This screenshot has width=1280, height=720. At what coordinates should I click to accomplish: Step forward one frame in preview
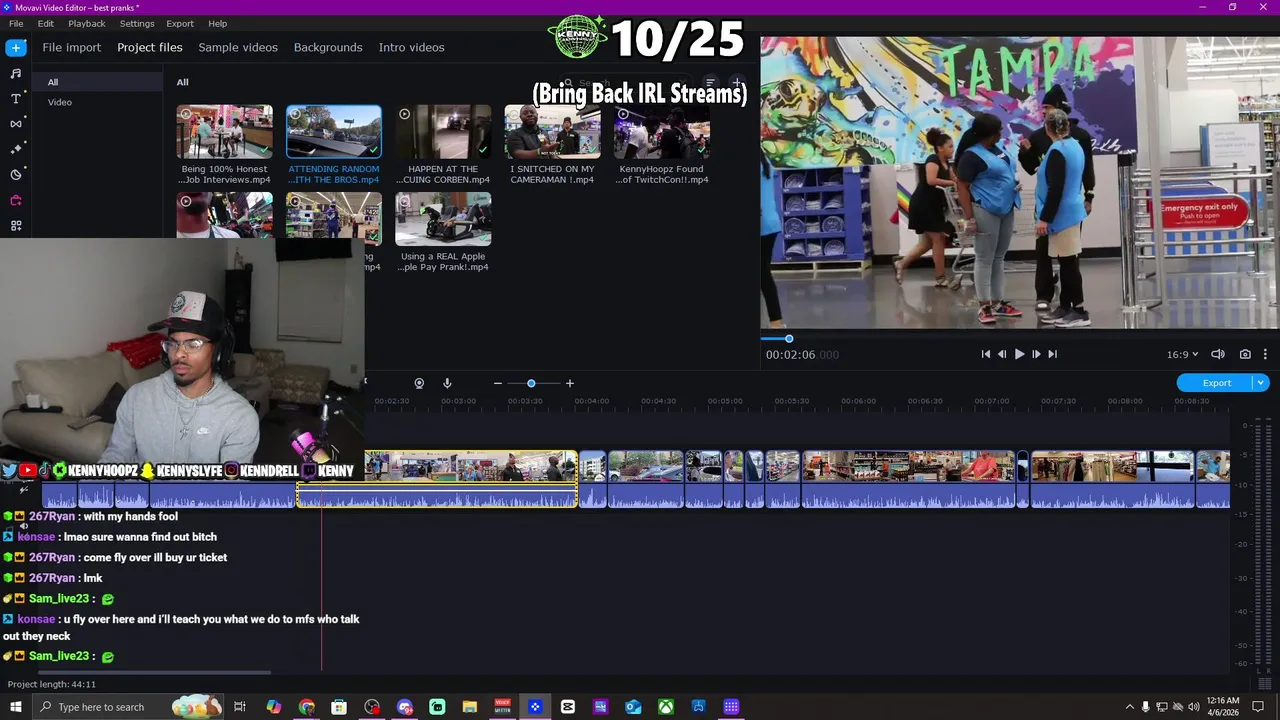(1036, 354)
